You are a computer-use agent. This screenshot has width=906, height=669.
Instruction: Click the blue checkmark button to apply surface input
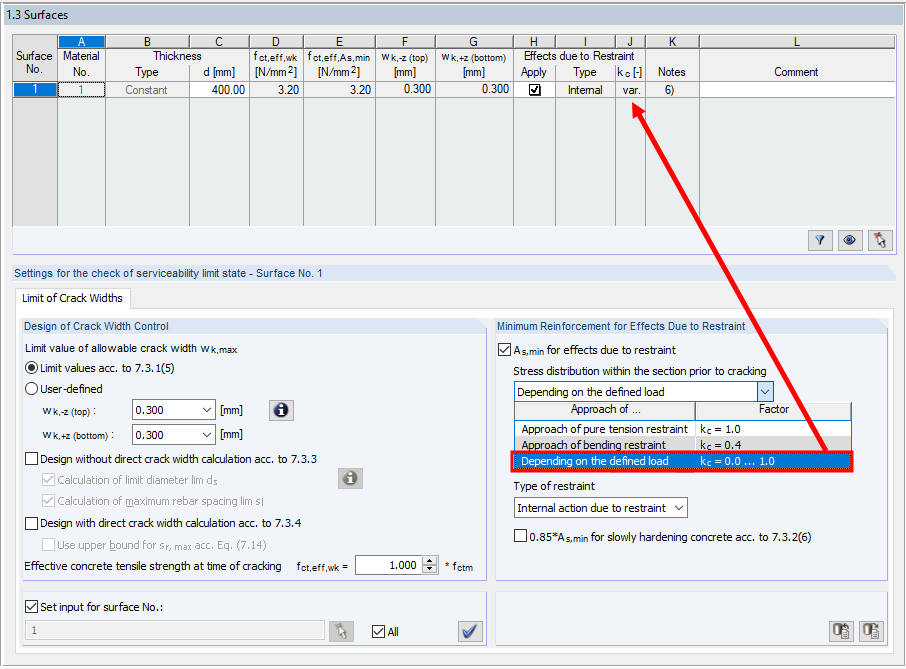click(x=470, y=631)
